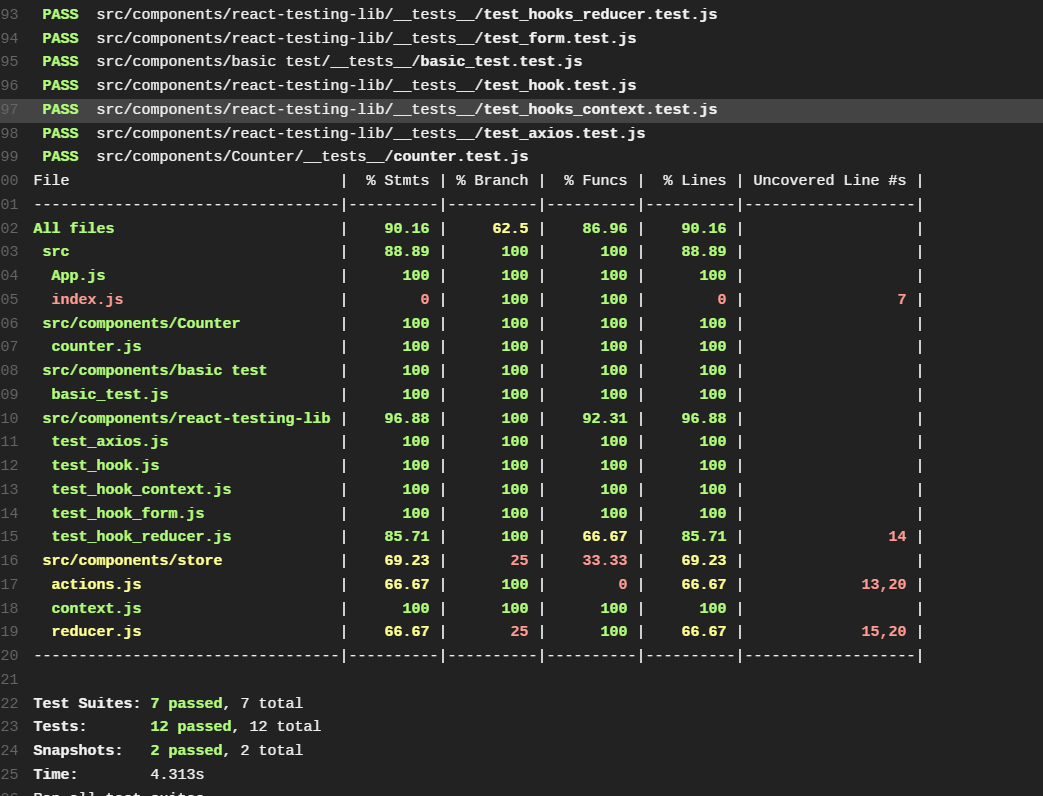Screen dimensions: 1043x796
Task: Click the basic_test.test.js file path
Action: [339, 62]
